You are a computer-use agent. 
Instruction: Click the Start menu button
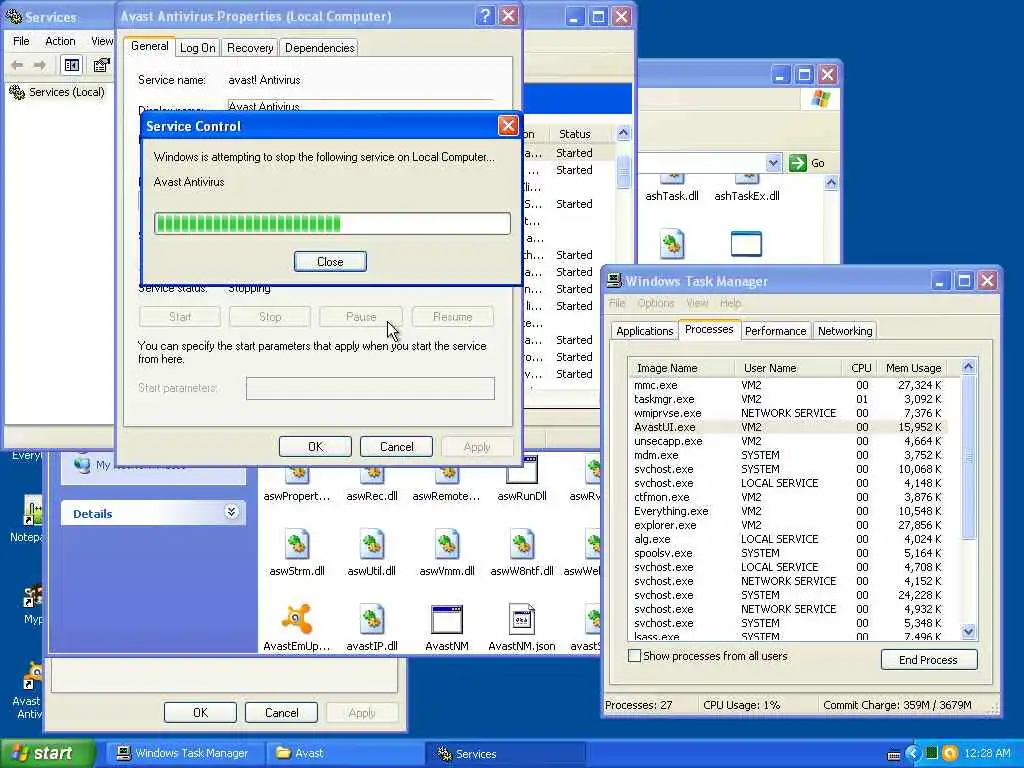(x=47, y=753)
